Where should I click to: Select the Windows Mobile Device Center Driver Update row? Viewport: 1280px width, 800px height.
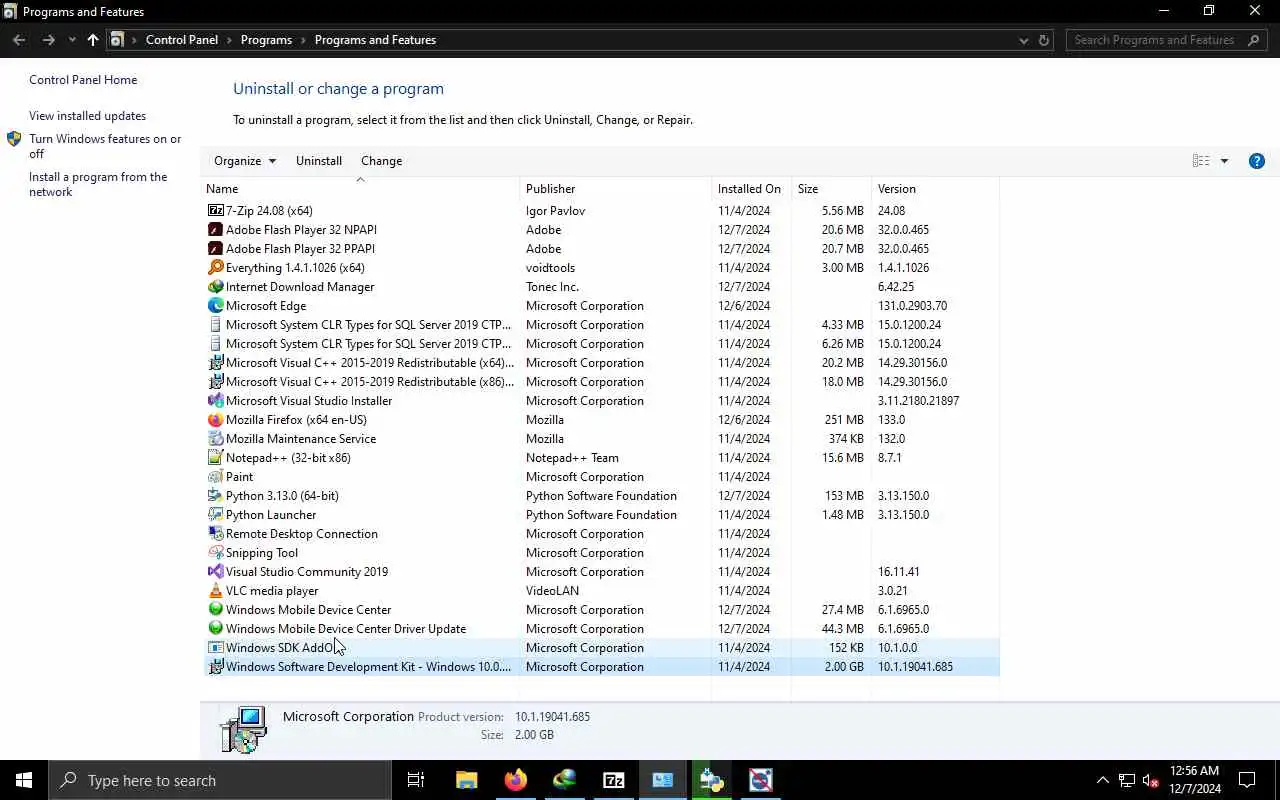click(x=600, y=629)
